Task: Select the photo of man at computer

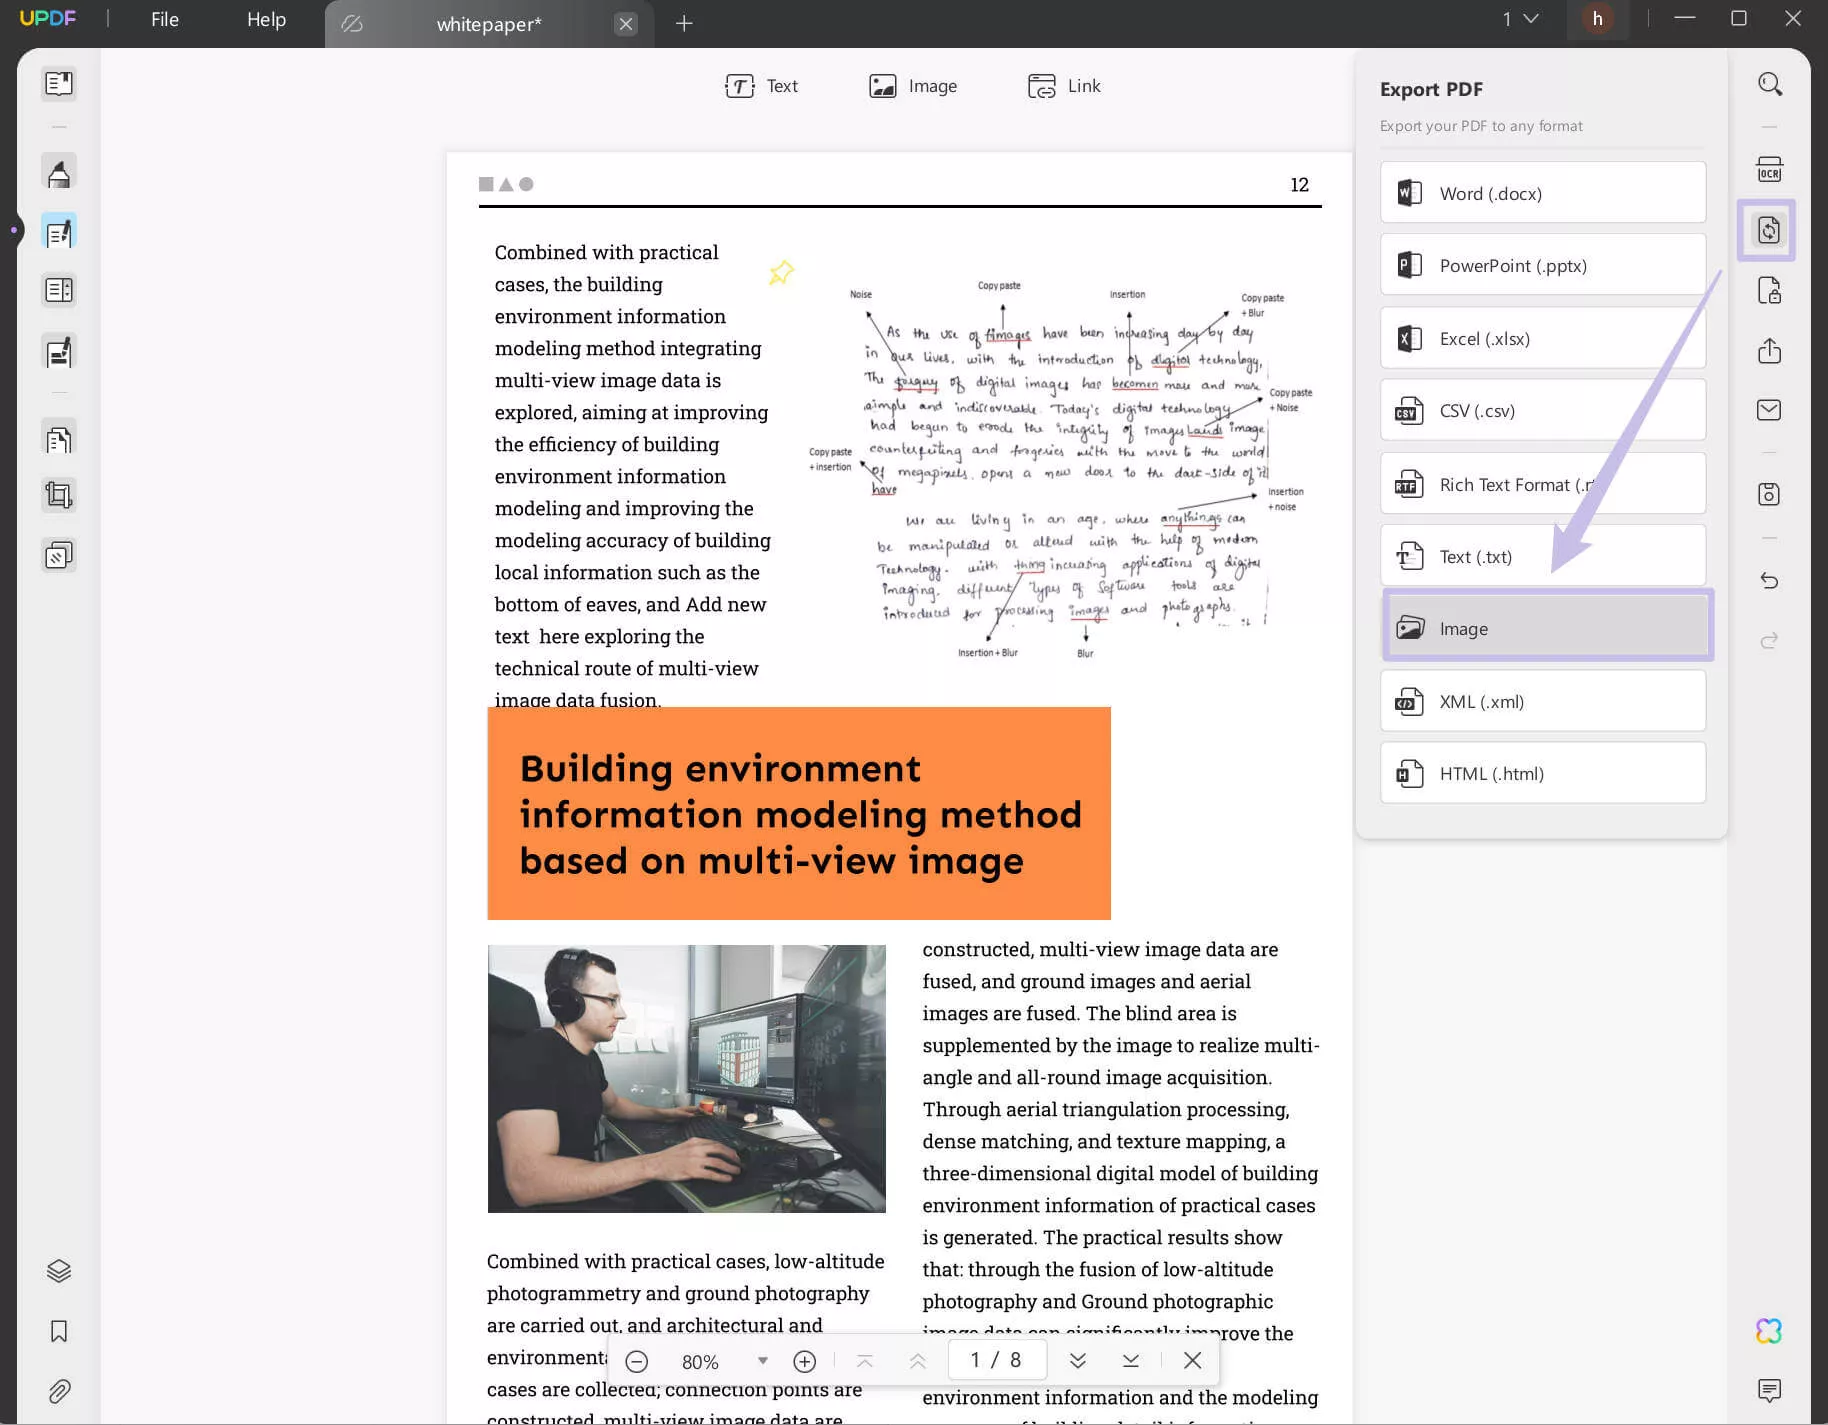Action: tap(686, 1078)
